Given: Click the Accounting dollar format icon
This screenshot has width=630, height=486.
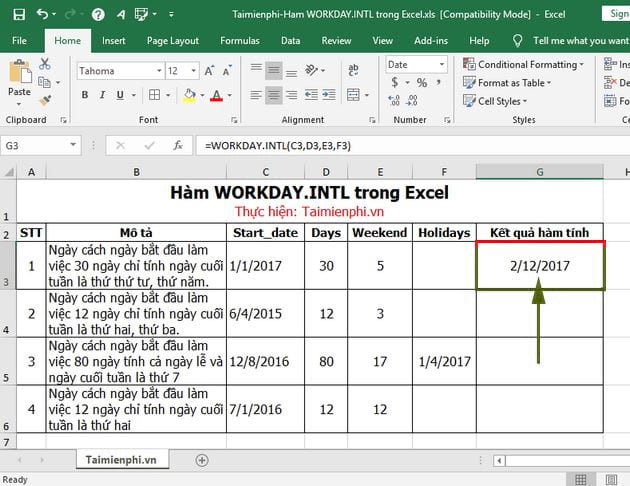Looking at the screenshot, I should 395,83.
